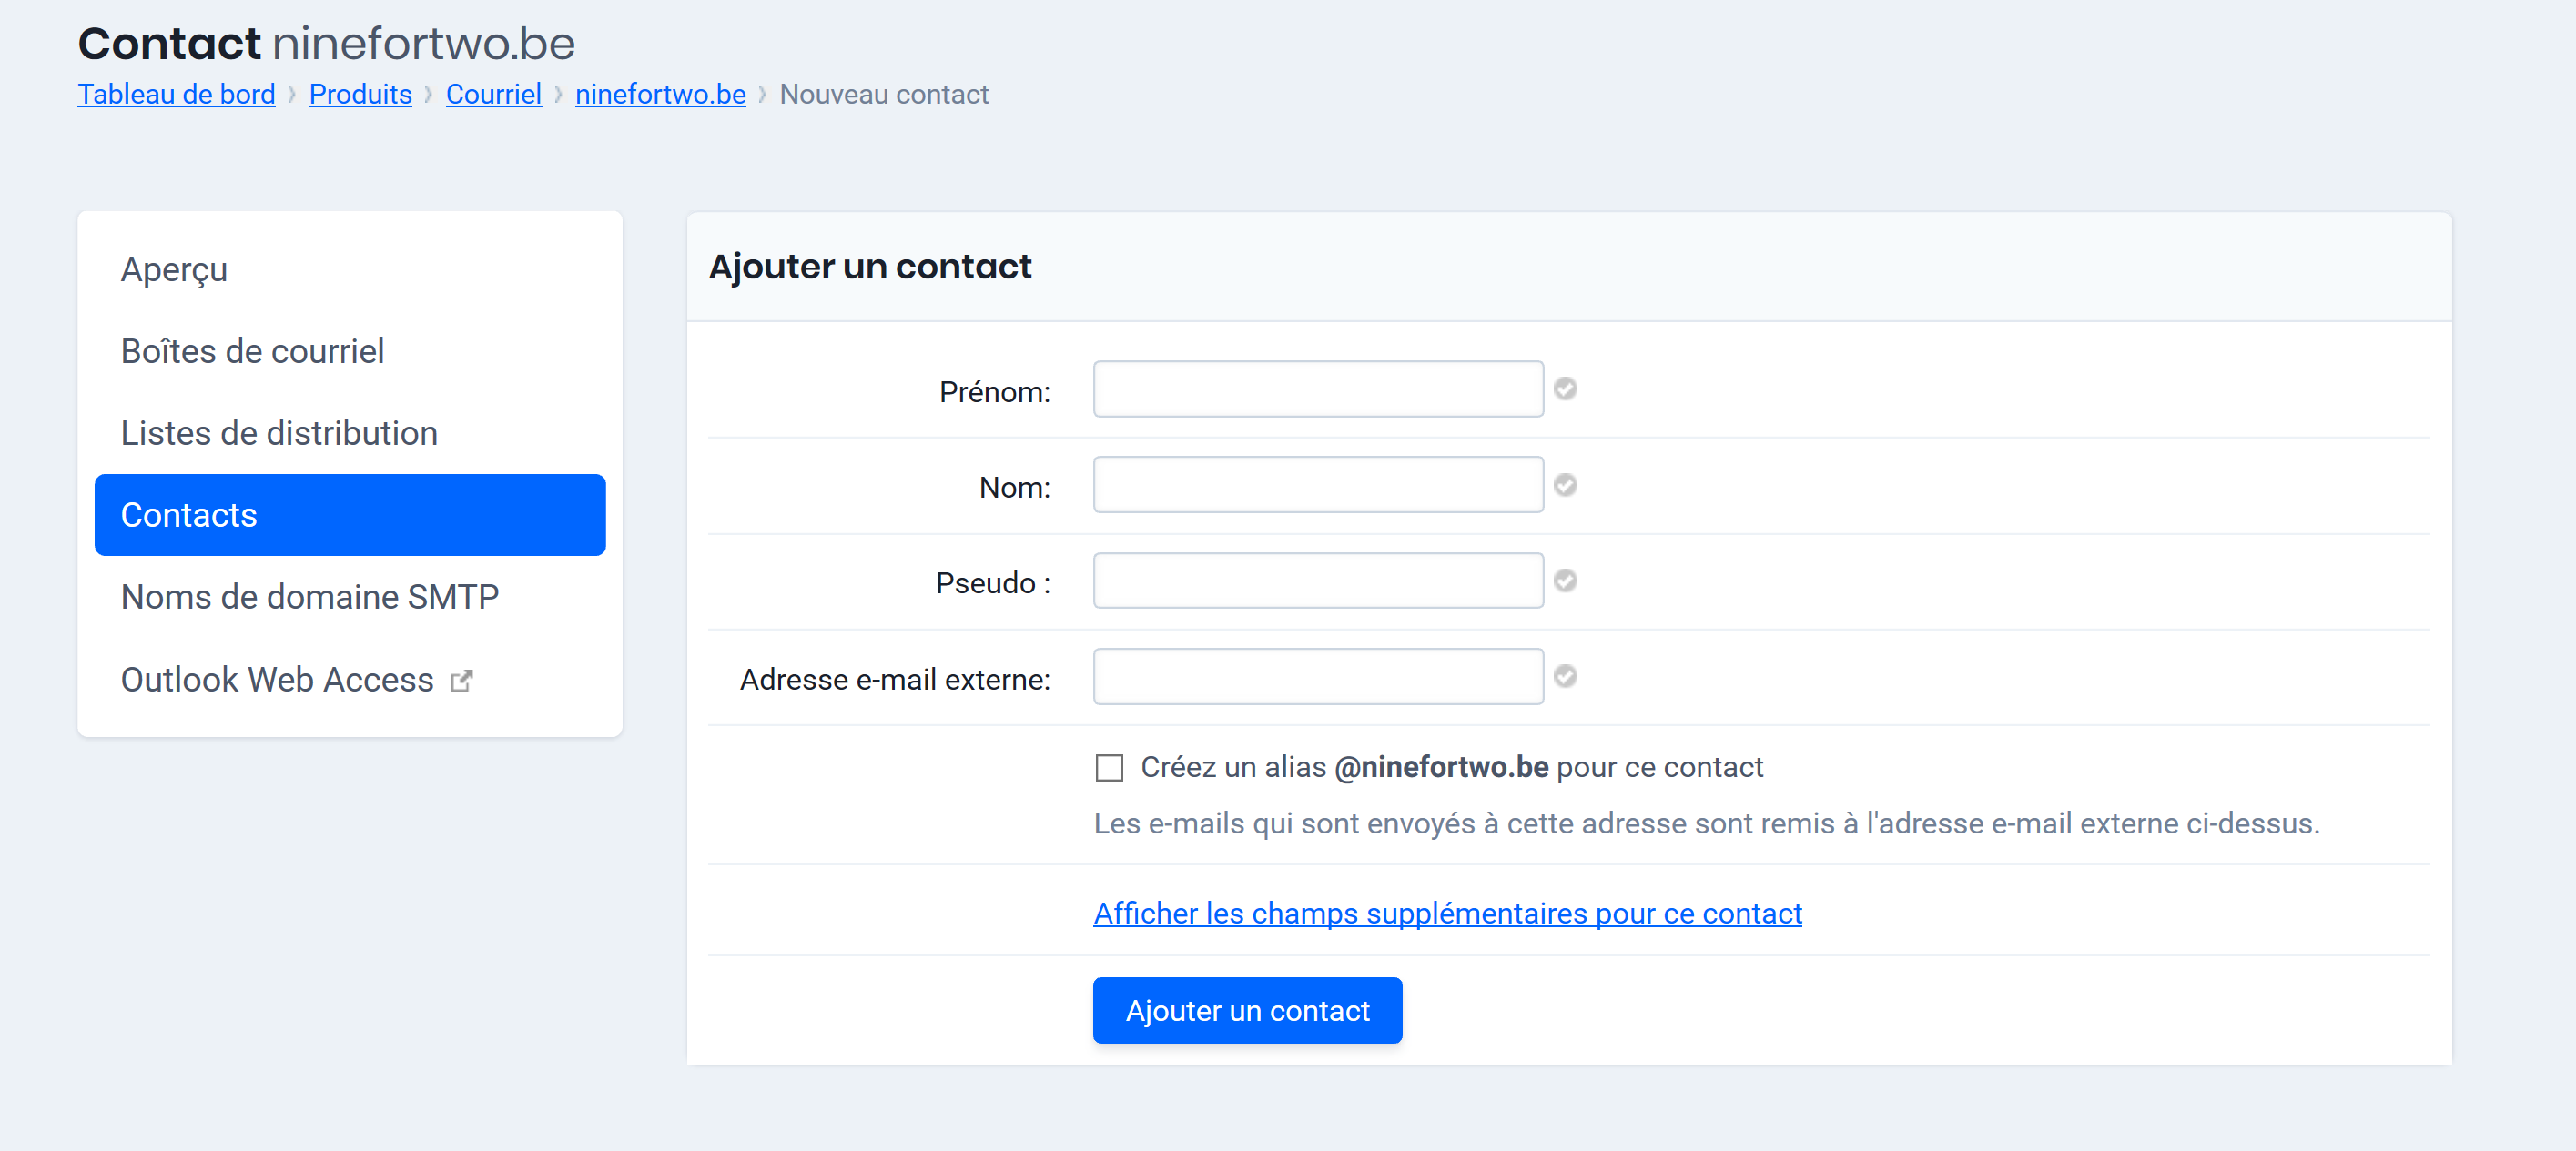Click the Aperçu sidebar icon
The image size is (2576, 1151).
(176, 269)
